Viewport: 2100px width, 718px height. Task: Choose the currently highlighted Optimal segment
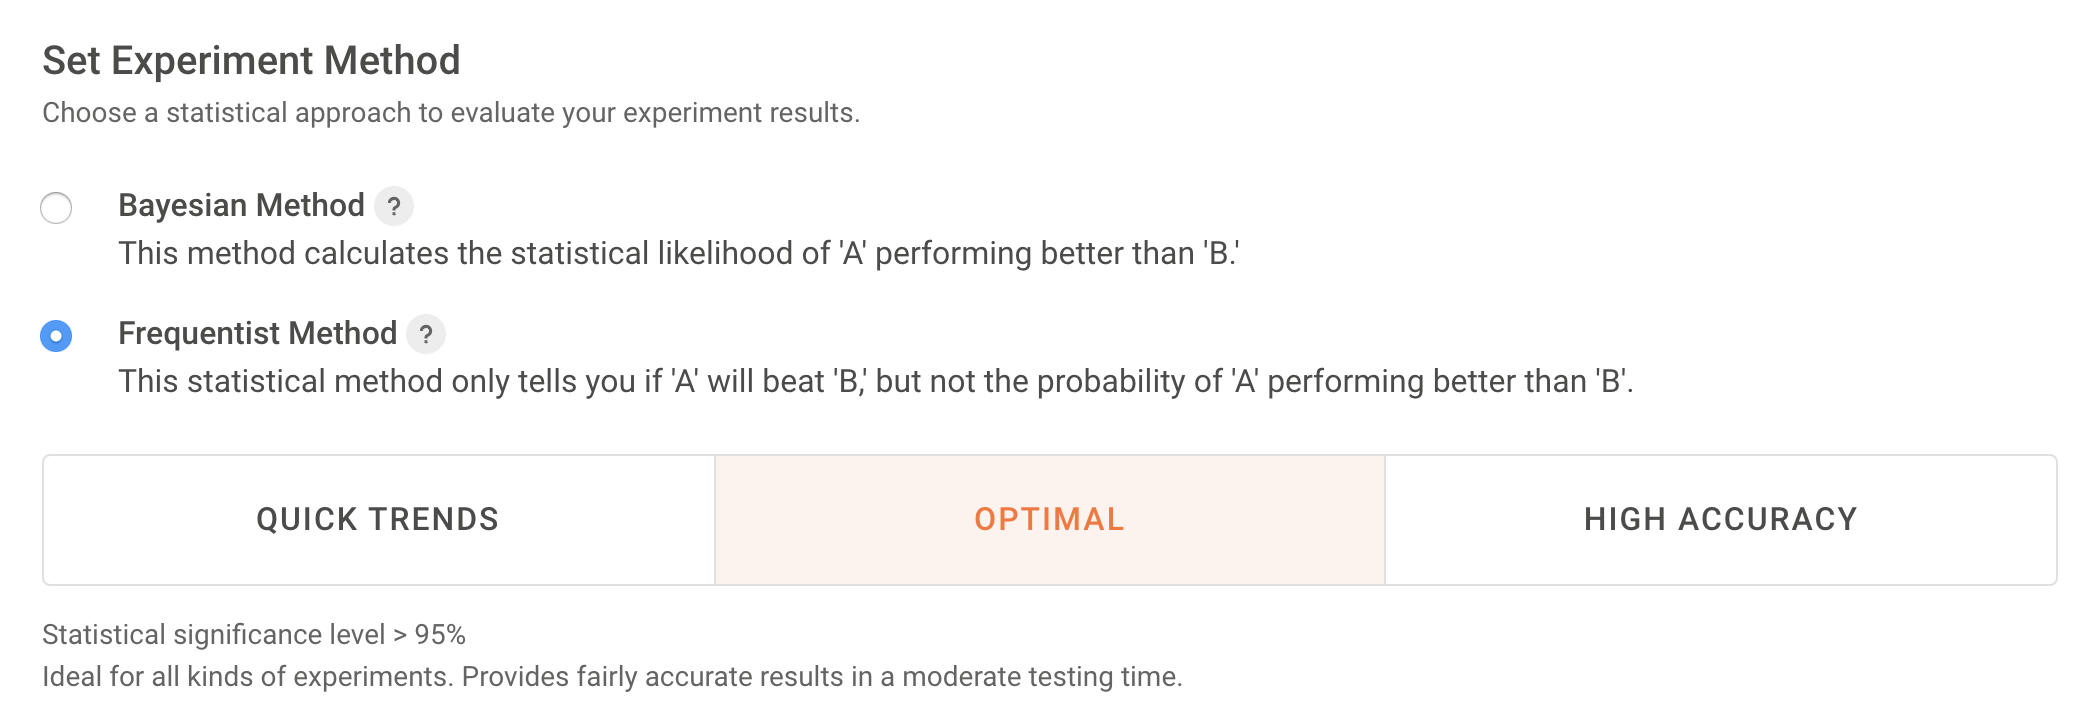click(1048, 519)
